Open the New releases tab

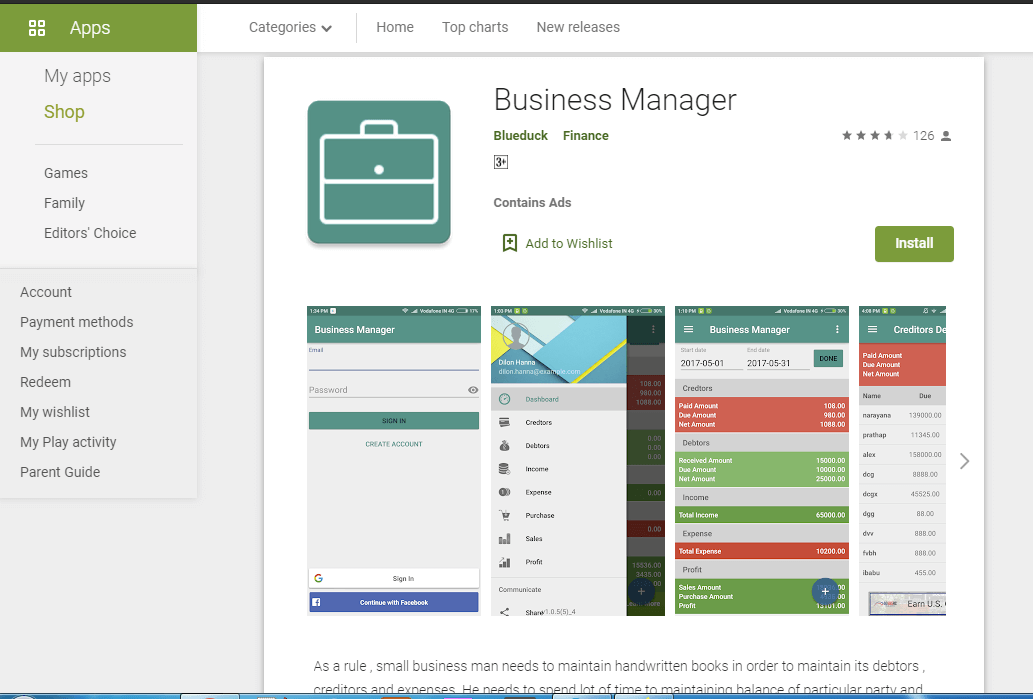tap(578, 27)
